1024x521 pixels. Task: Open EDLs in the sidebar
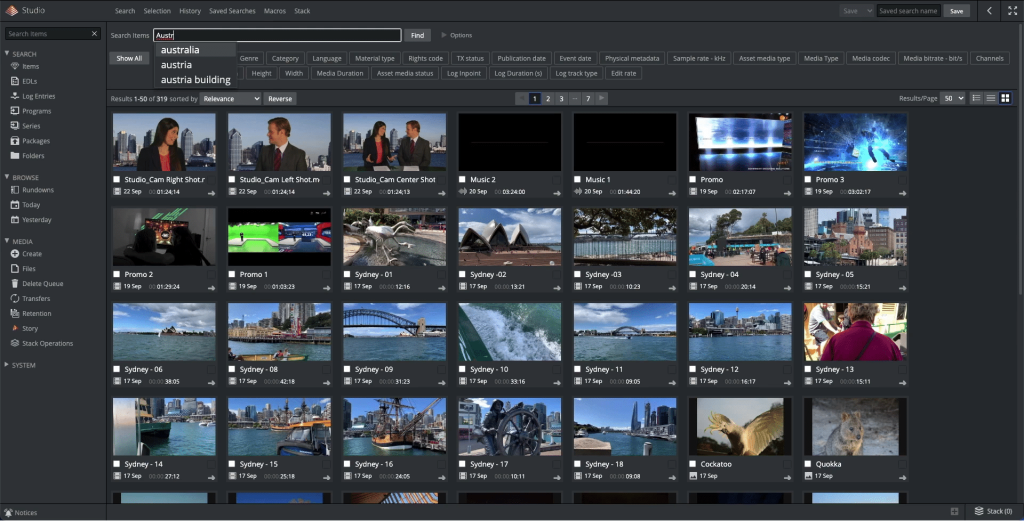[x=30, y=81]
